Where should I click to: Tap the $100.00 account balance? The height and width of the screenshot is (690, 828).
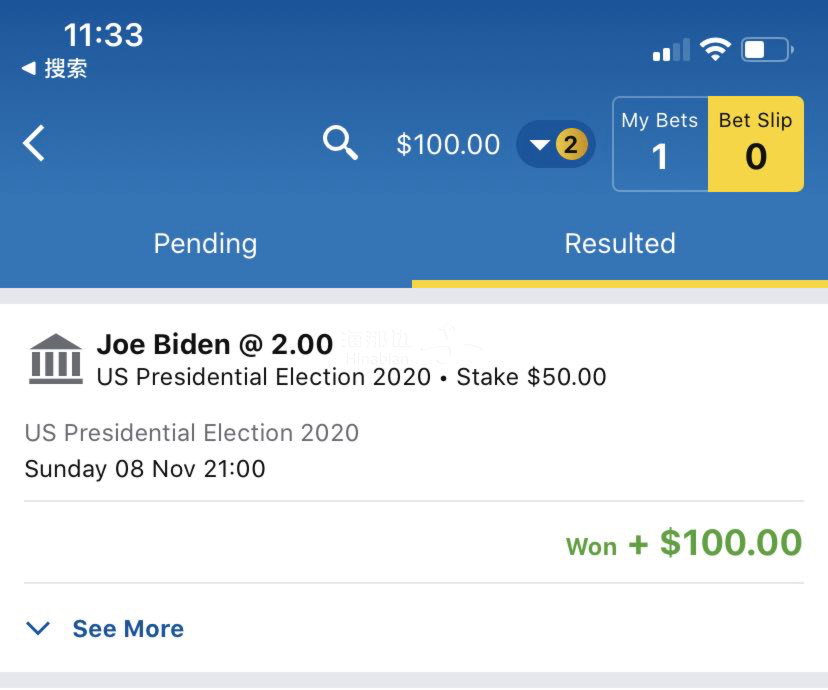pyautogui.click(x=448, y=144)
